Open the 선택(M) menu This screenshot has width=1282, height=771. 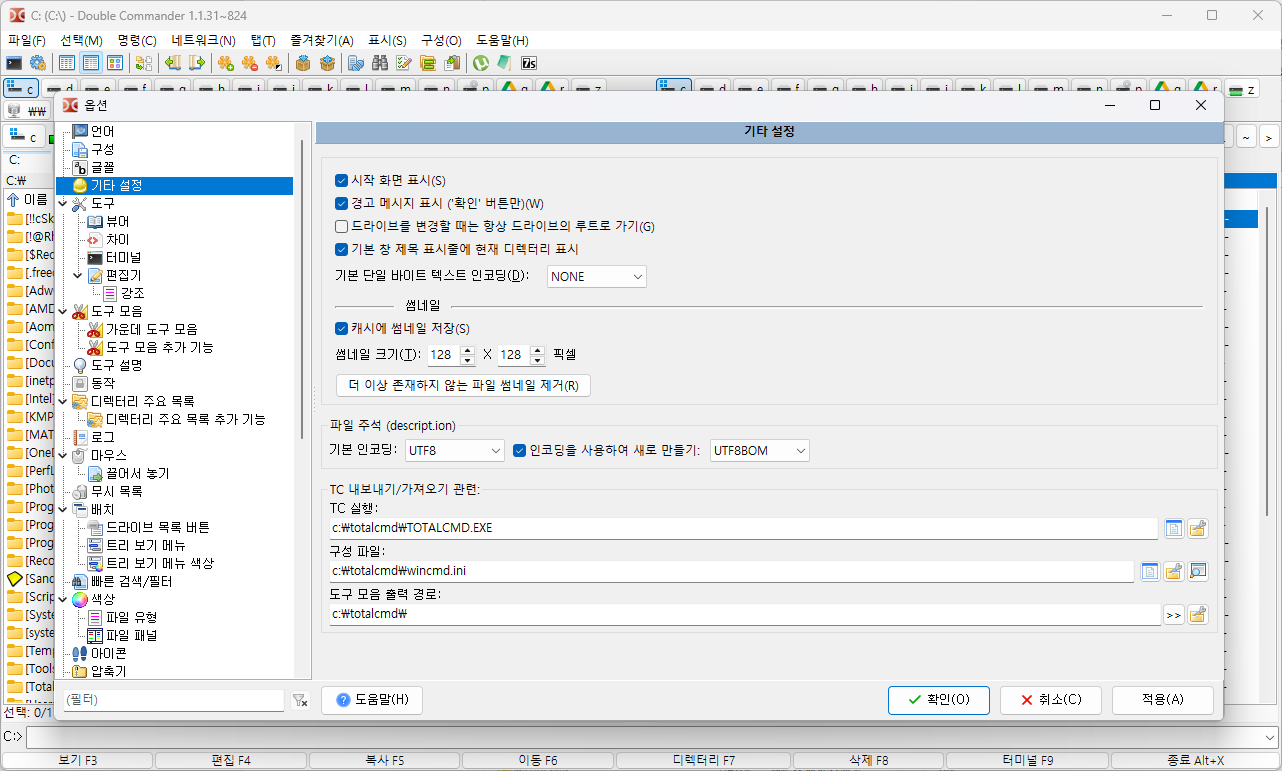click(x=82, y=40)
